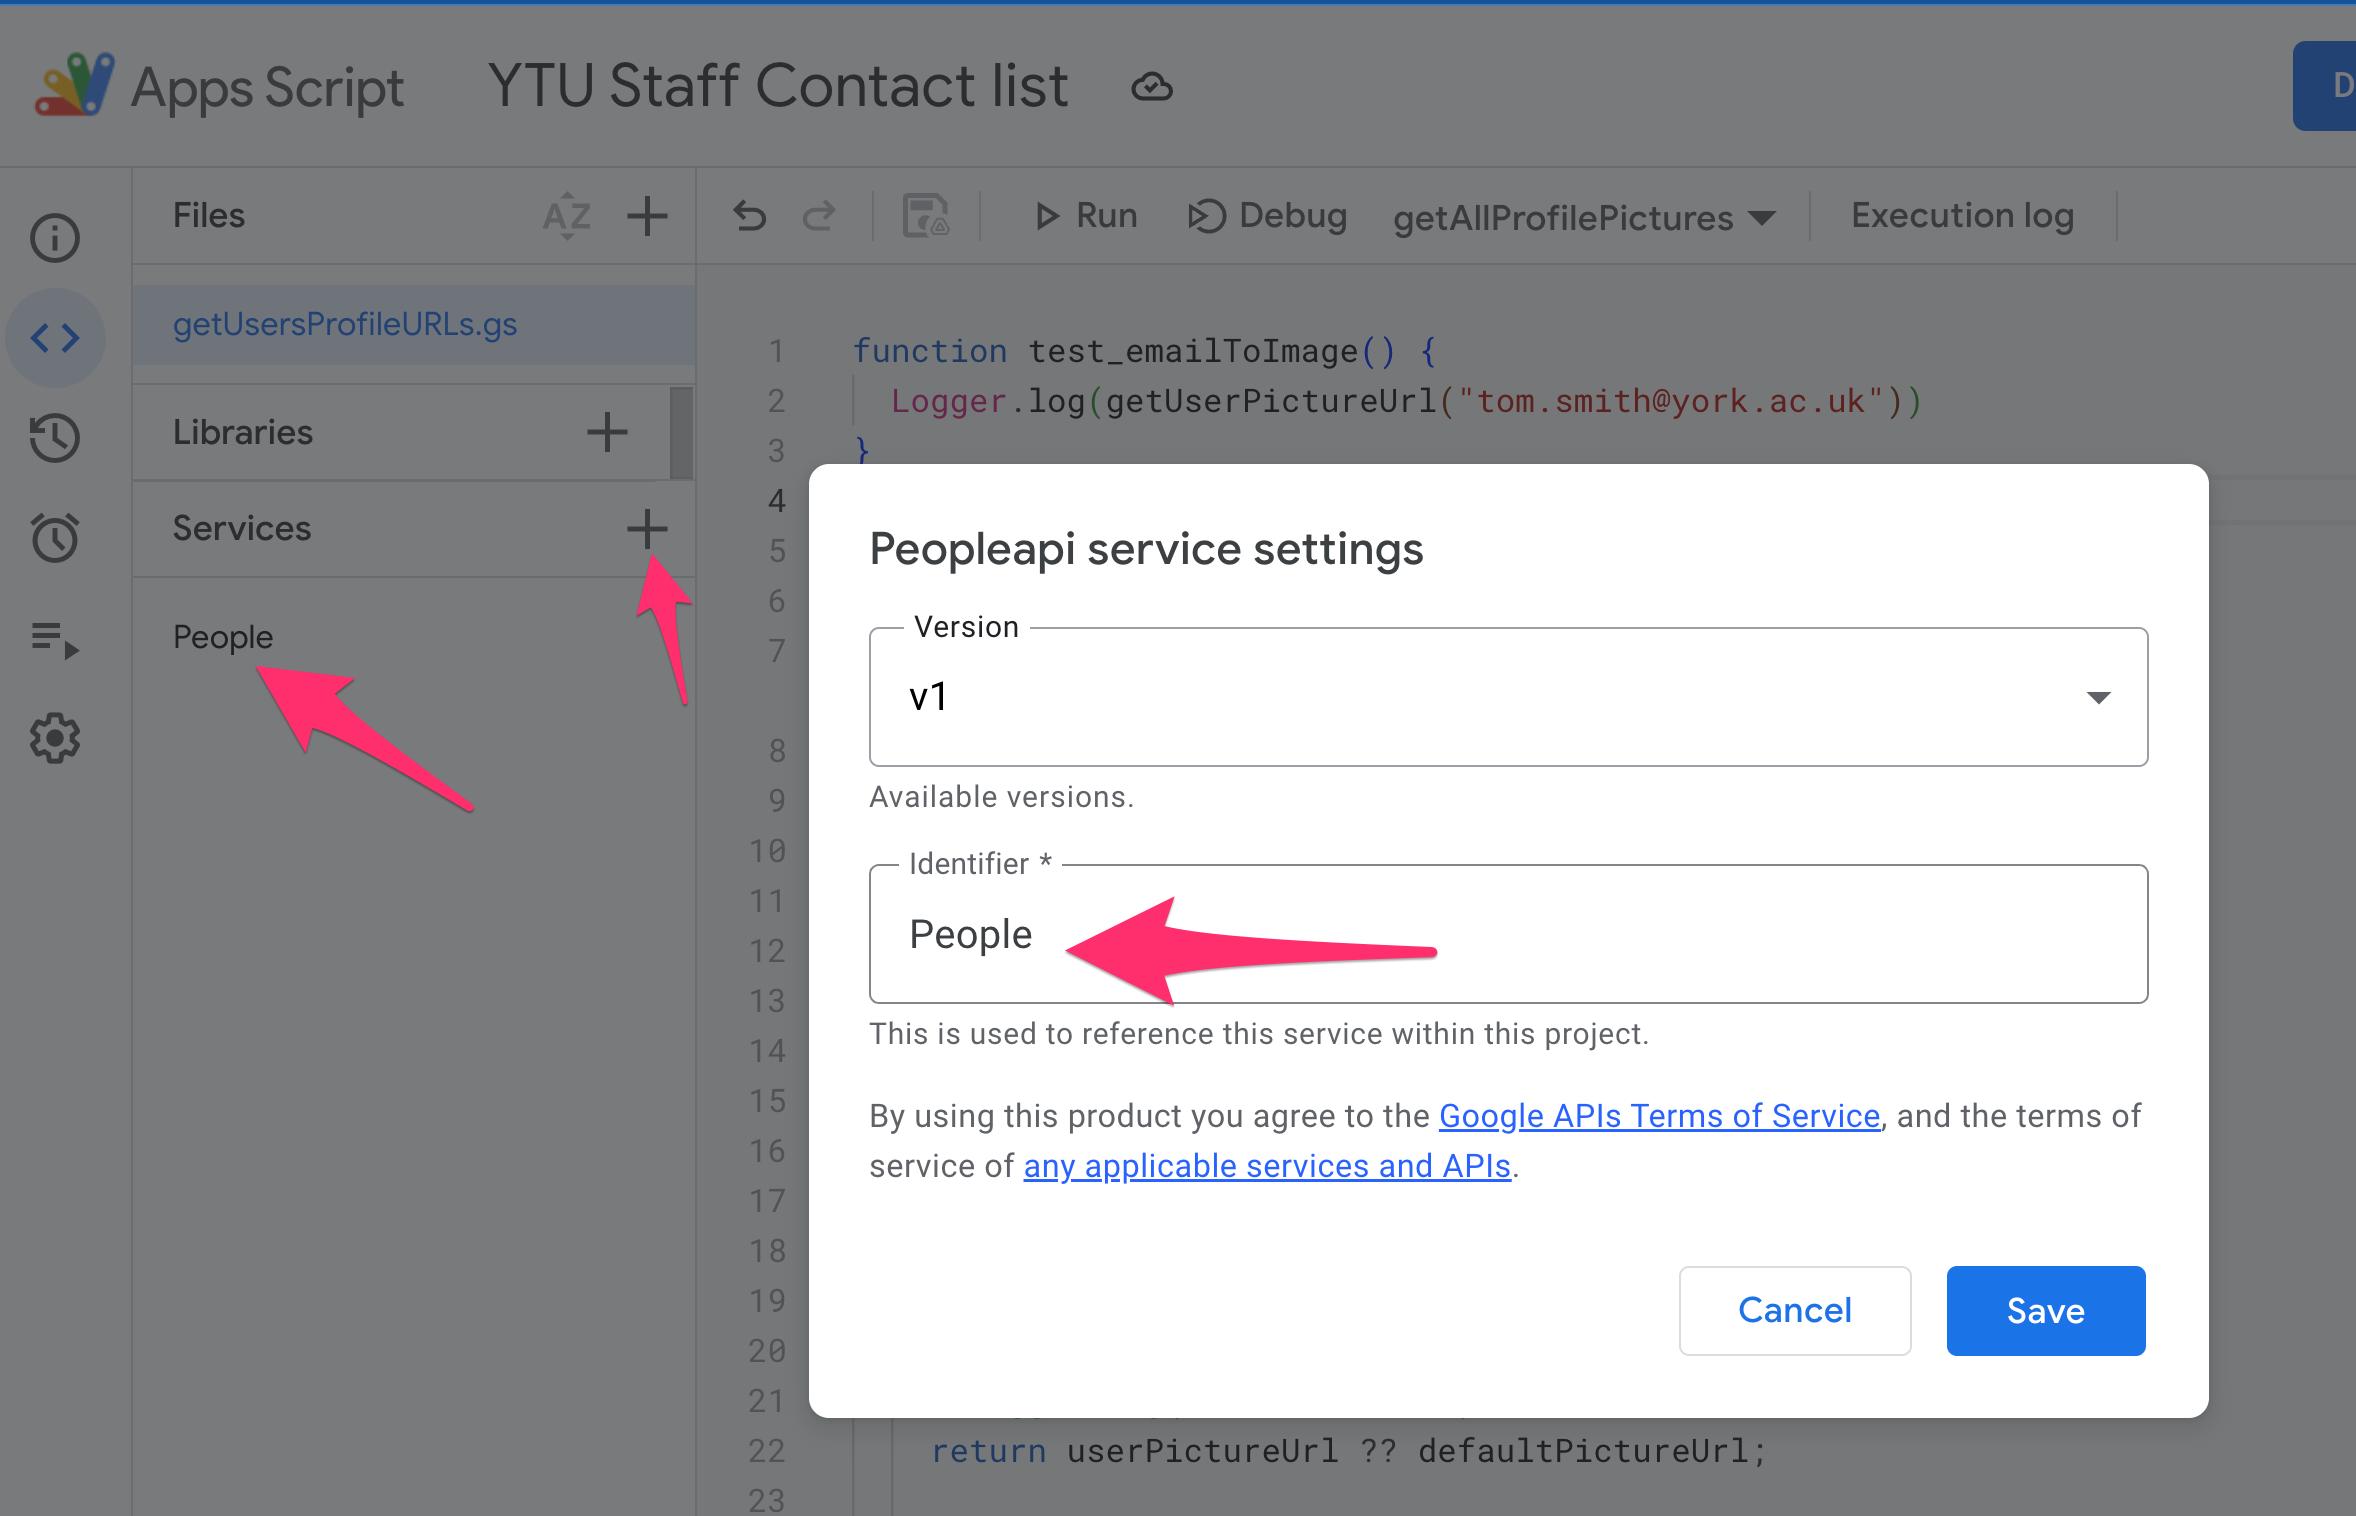The width and height of the screenshot is (2356, 1516).
Task: Add a library with the plus icon
Action: point(607,432)
